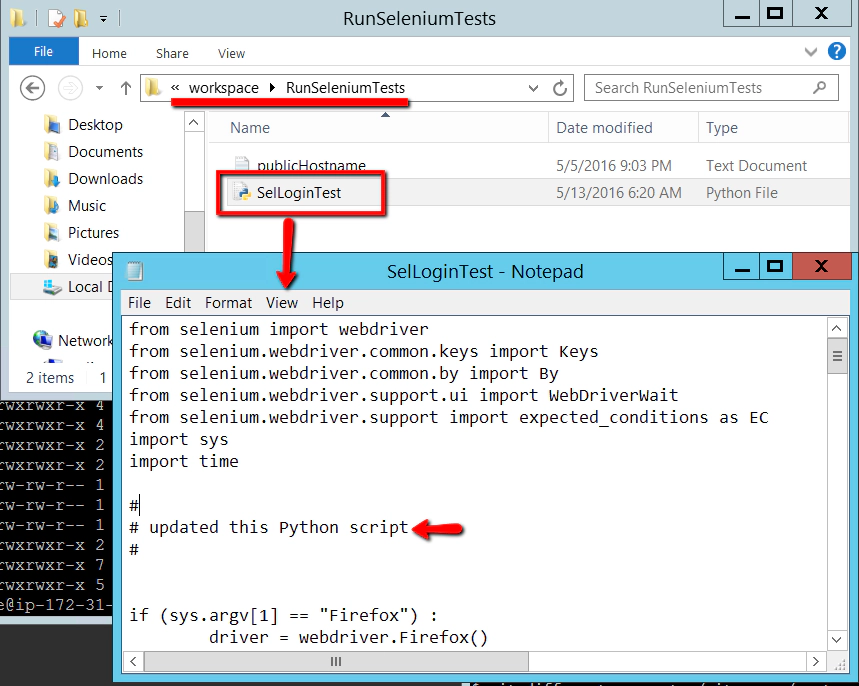Switch to the Share ribbon tab
The height and width of the screenshot is (686, 859).
(171, 53)
